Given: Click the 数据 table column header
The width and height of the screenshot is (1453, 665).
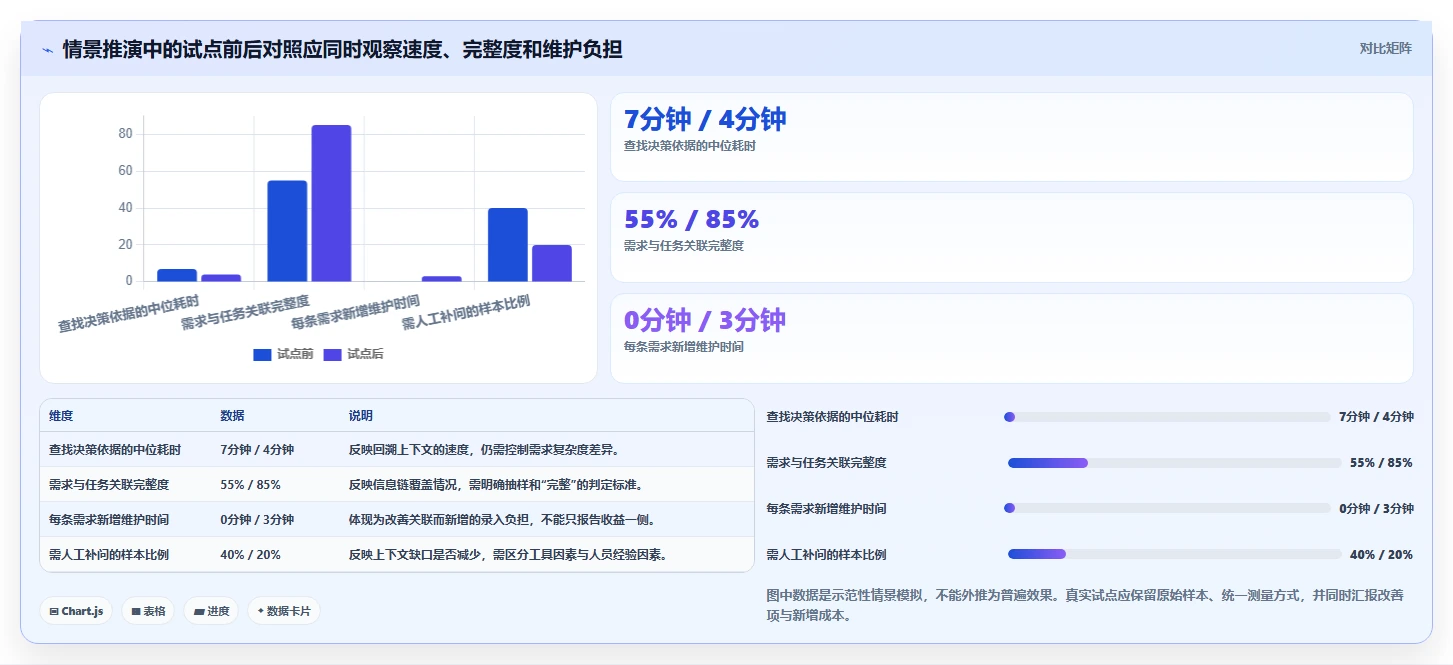Looking at the screenshot, I should 232,416.
